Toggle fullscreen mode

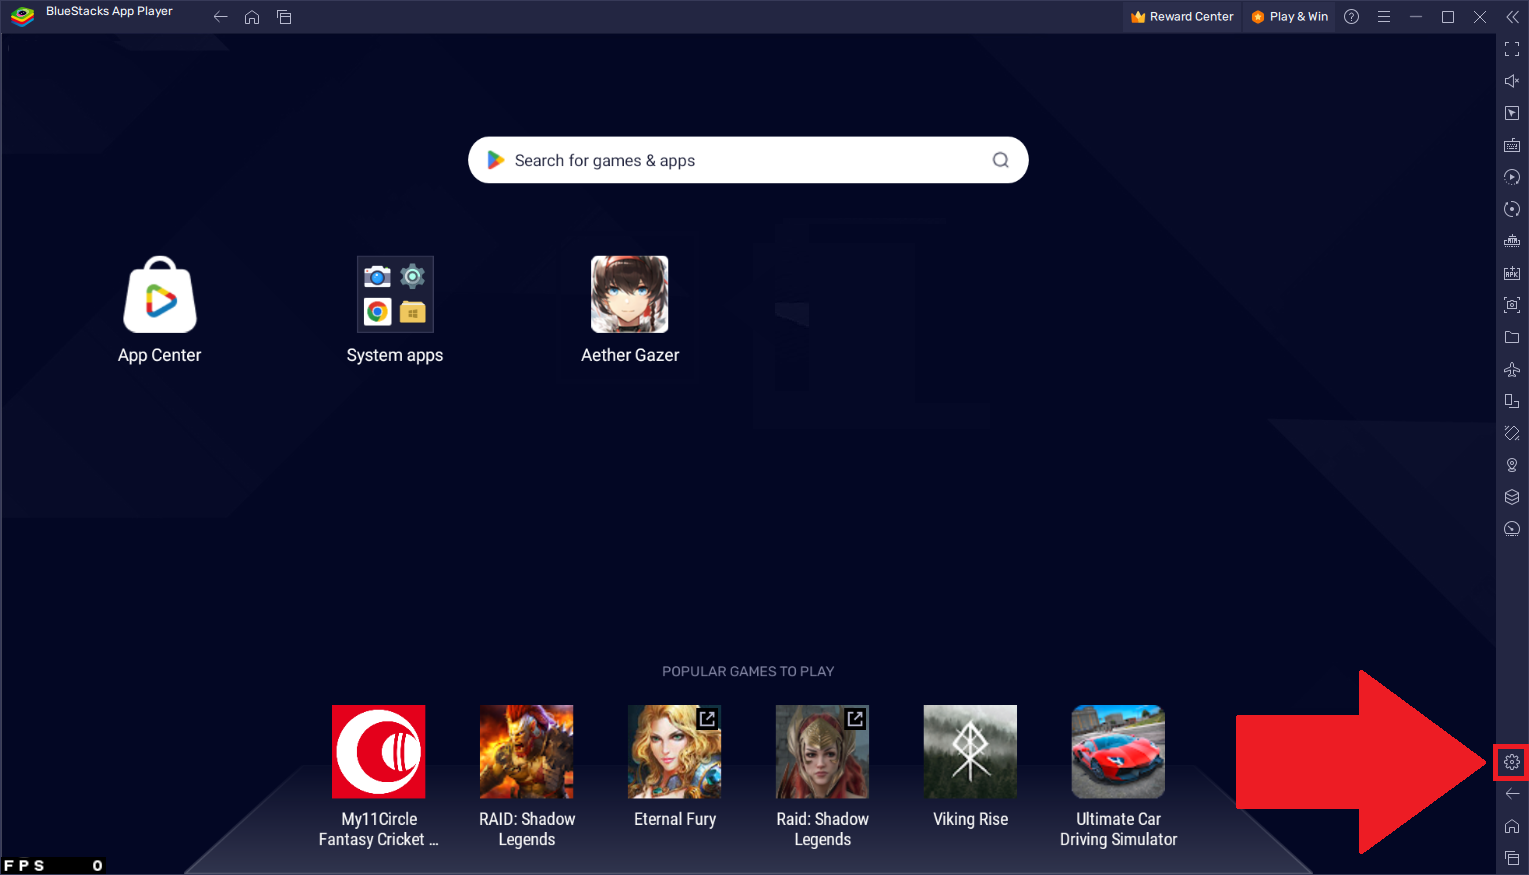coord(1511,49)
